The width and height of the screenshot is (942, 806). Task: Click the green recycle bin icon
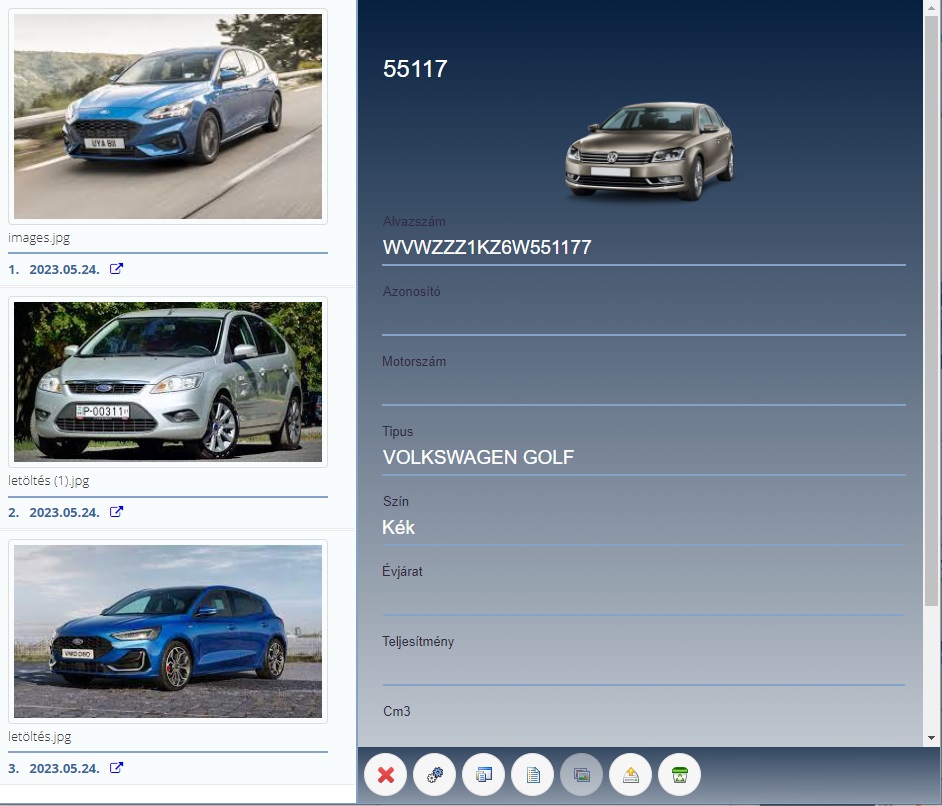[679, 775]
